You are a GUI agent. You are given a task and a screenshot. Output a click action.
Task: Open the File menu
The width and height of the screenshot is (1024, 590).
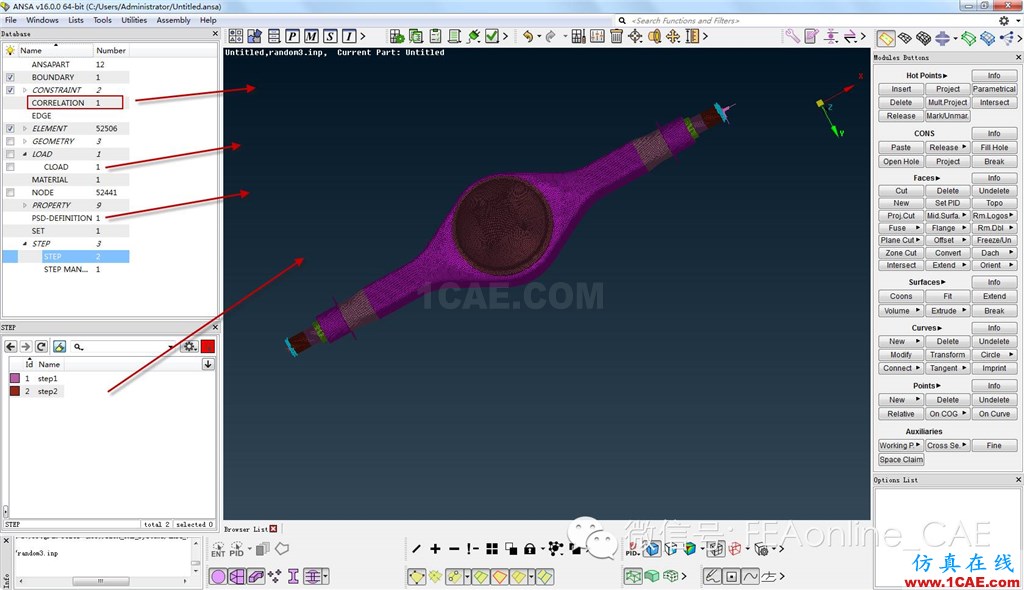click(11, 20)
